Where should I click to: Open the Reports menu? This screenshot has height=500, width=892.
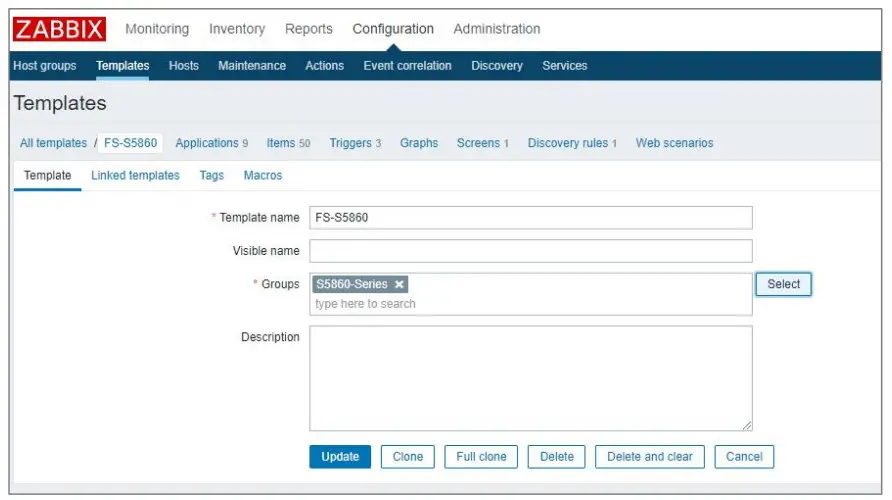coord(308,29)
